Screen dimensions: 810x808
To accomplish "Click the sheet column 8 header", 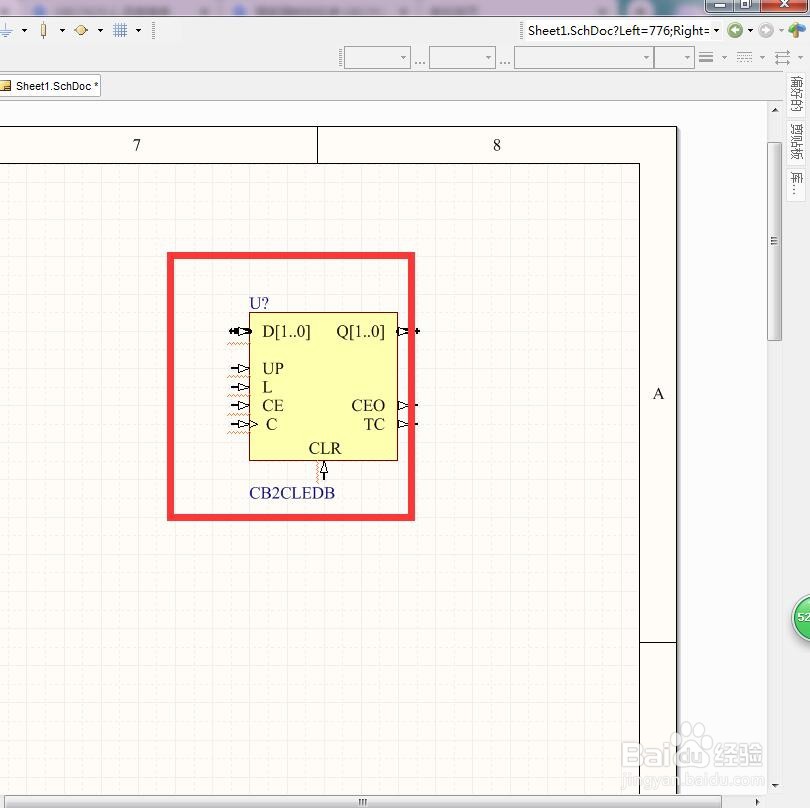I will [x=496, y=145].
